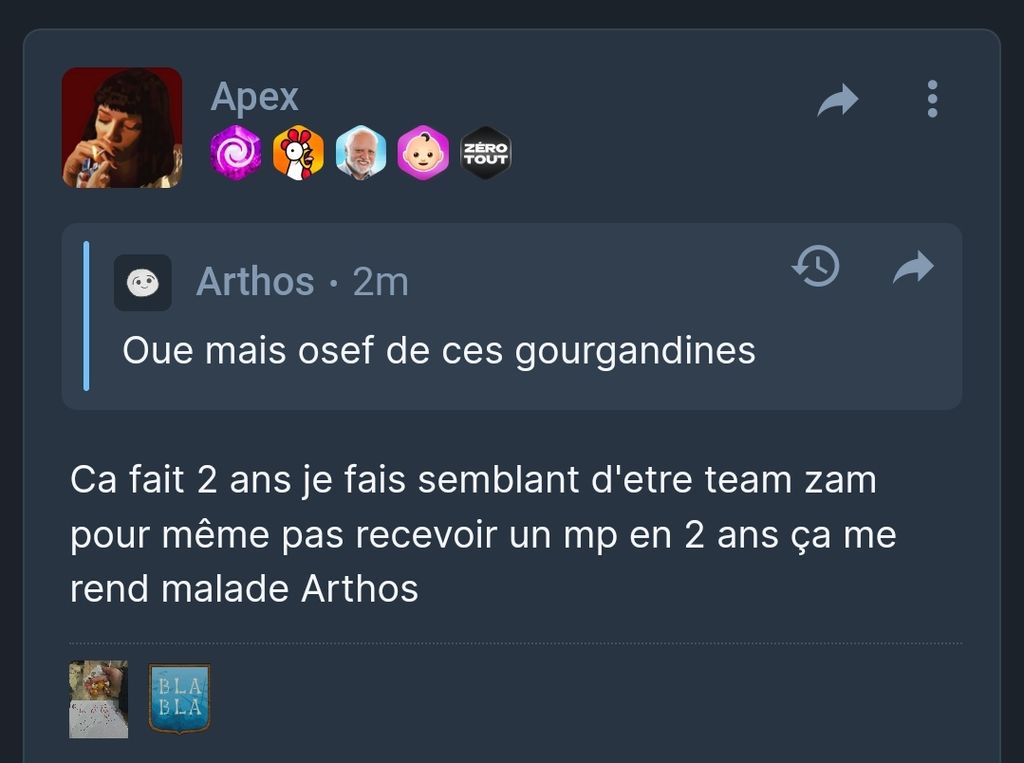The width and height of the screenshot is (1024, 763).
Task: Open Apex's profile picture
Action: pos(122,127)
